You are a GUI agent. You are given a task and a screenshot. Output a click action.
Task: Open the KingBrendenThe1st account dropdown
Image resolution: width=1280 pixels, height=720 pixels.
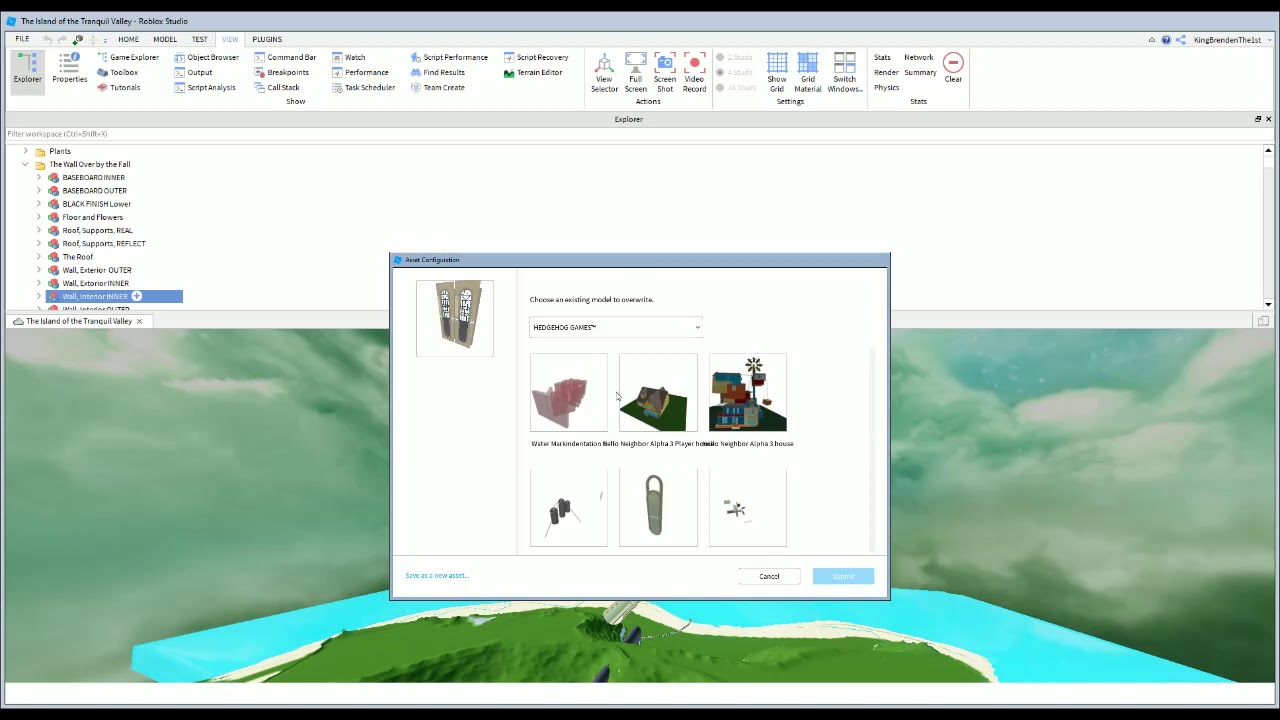[x=1233, y=40]
